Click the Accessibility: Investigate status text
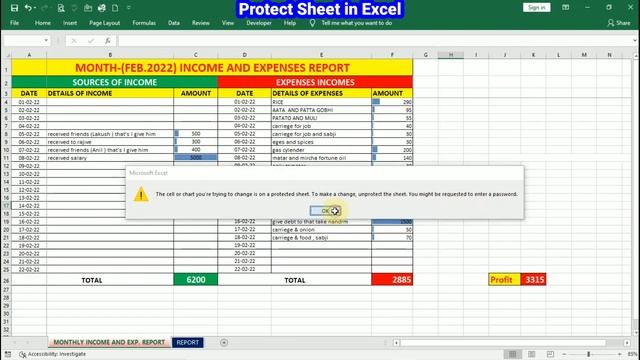This screenshot has width=640, height=360. click(x=57, y=354)
